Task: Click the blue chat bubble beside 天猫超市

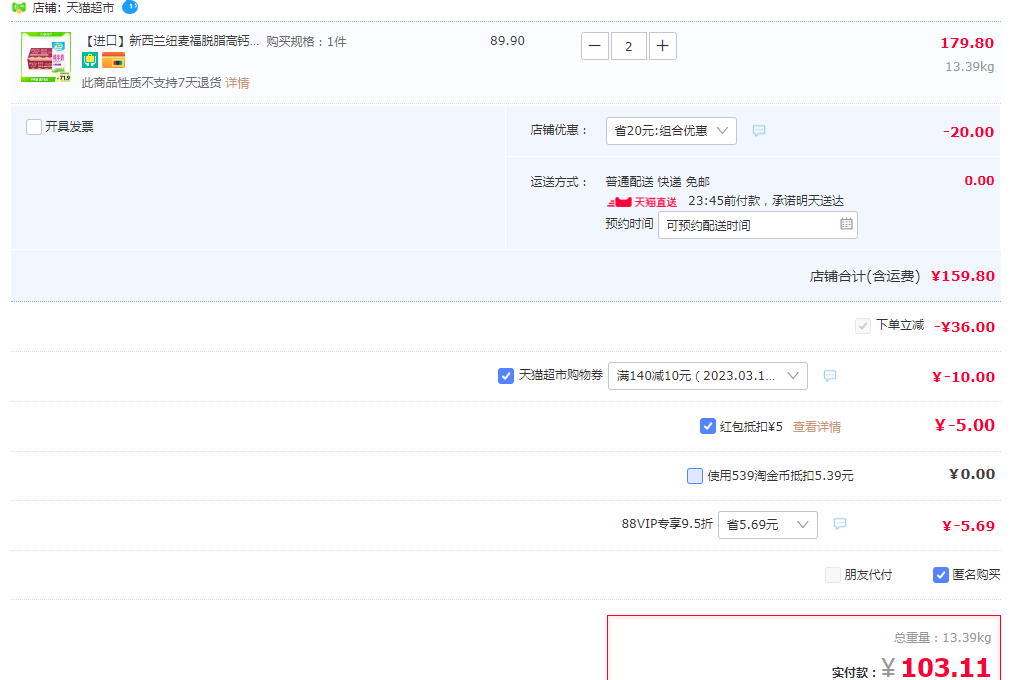Action: (x=130, y=7)
